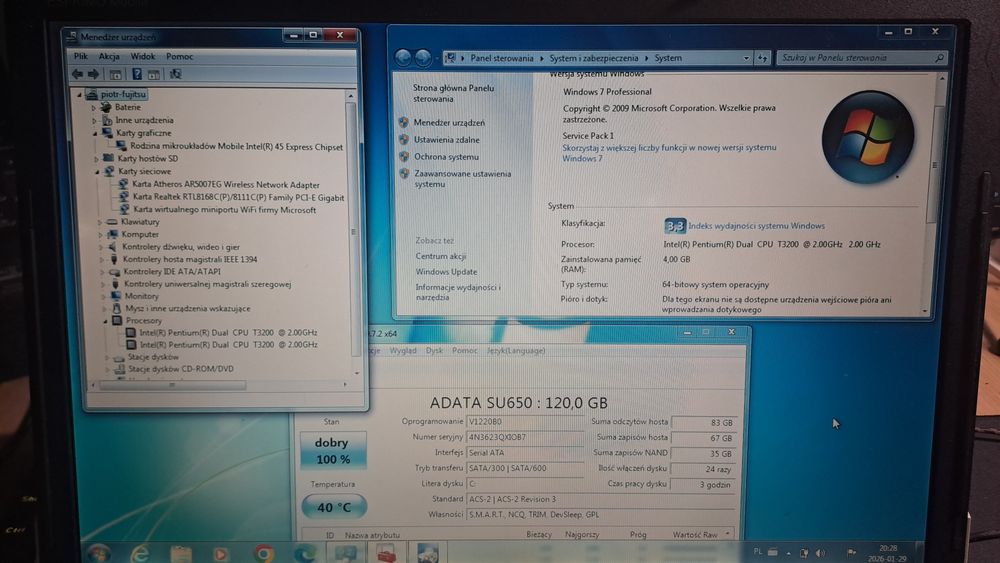Open the Pomoc menu in Device Manager
Screen dimensions: 1000x563
coord(179,56)
